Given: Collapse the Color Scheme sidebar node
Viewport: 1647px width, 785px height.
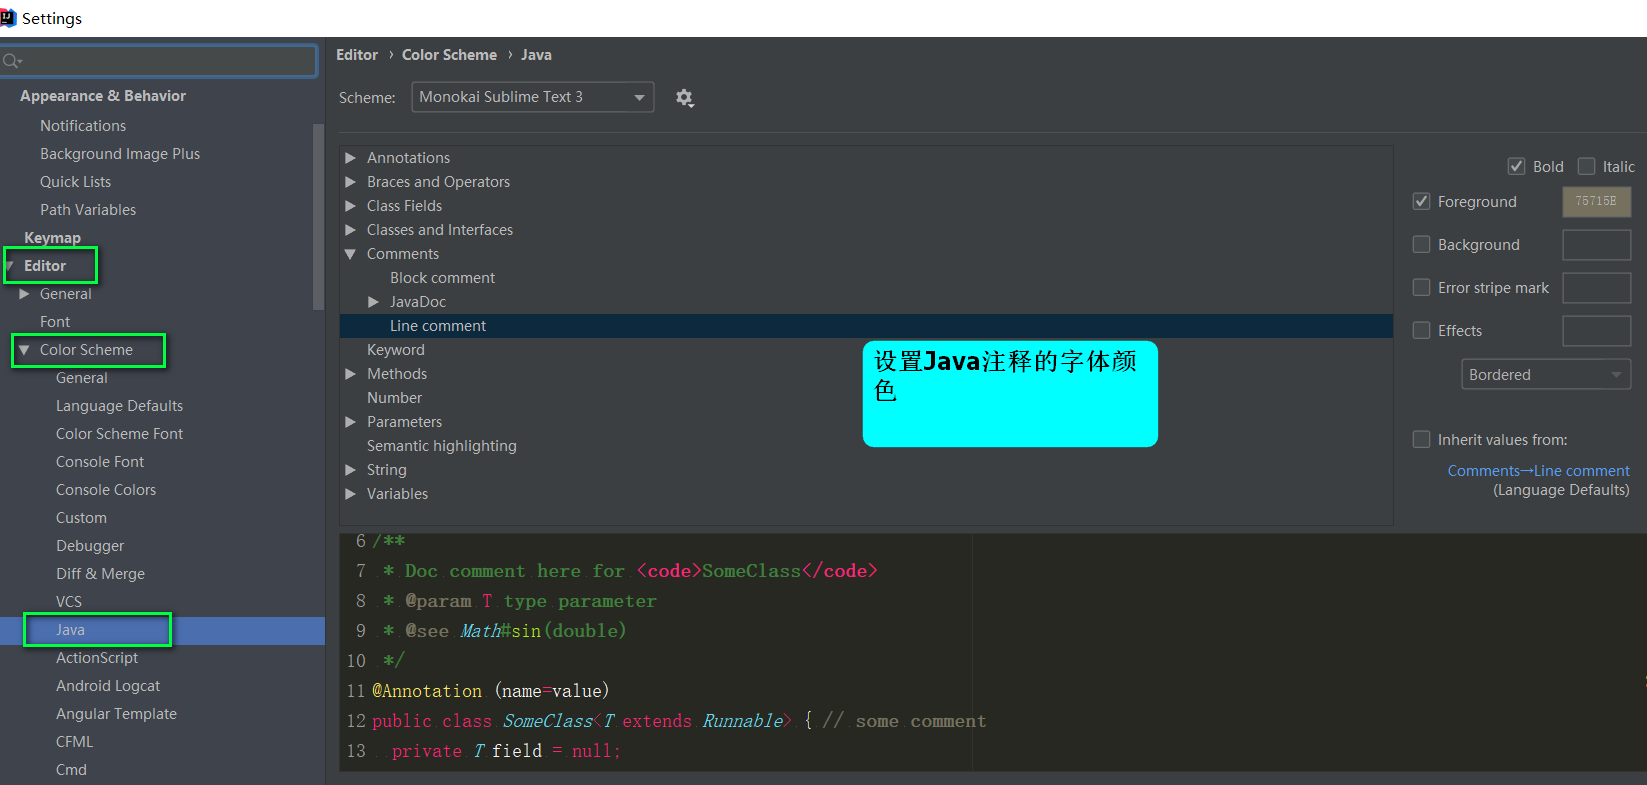Looking at the screenshot, I should coord(24,350).
